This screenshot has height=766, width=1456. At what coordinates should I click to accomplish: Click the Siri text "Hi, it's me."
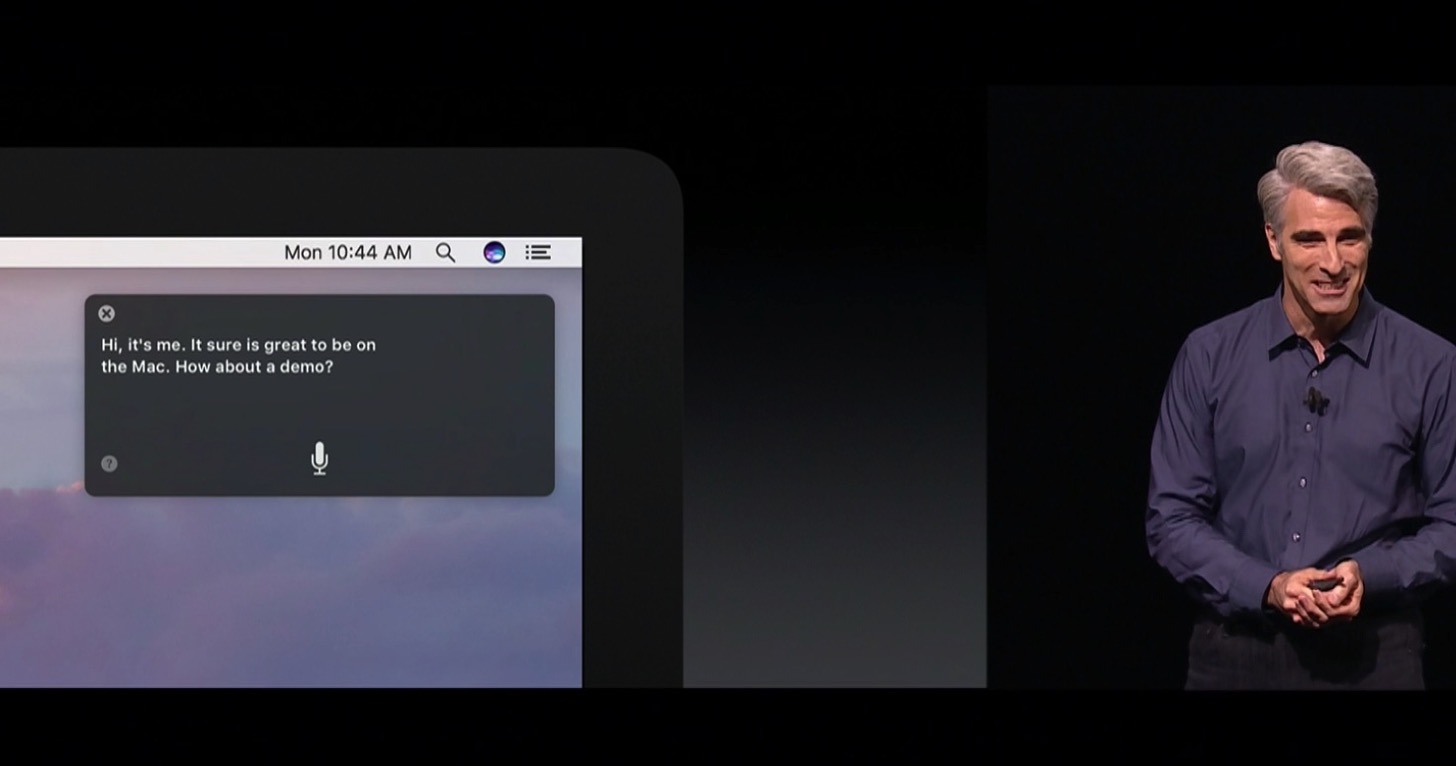[x=144, y=345]
